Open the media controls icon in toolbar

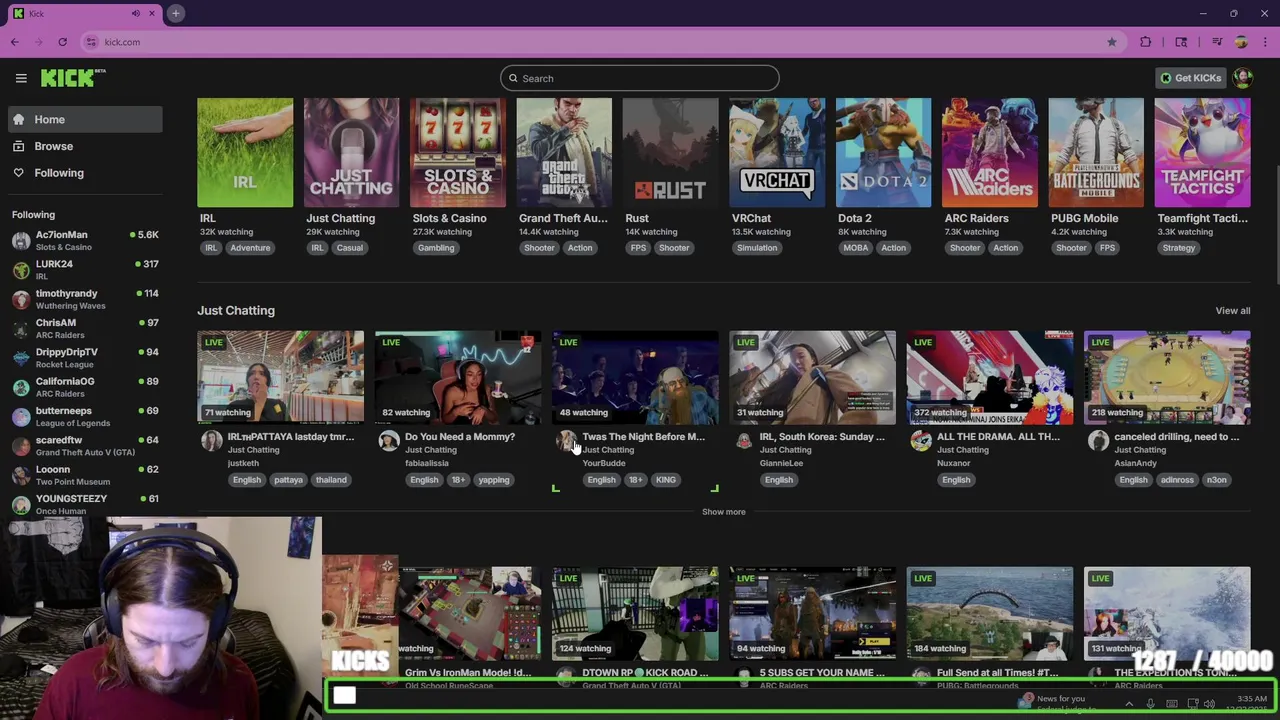[1217, 42]
